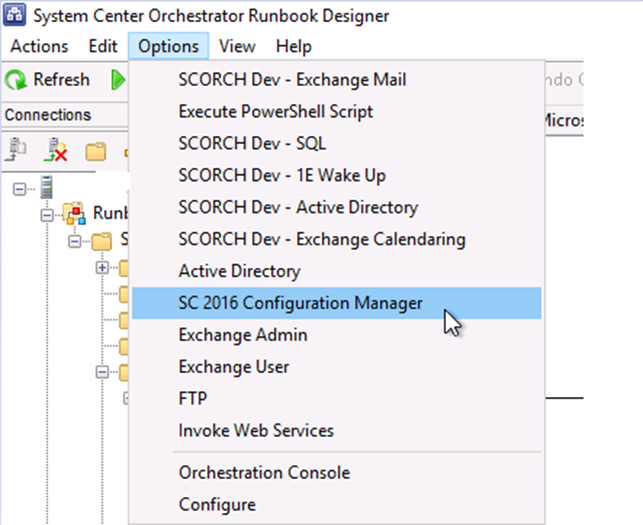Collapse the folder under Runbooks

pyautogui.click(x=75, y=241)
